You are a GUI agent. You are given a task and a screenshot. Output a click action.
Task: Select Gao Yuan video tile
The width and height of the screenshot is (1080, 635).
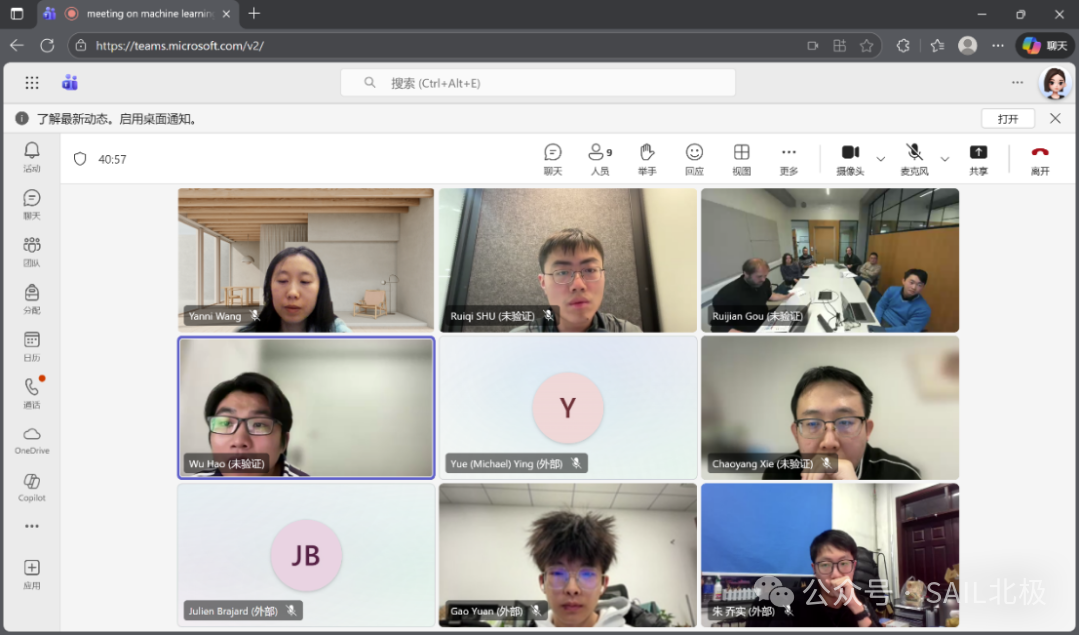tap(568, 555)
